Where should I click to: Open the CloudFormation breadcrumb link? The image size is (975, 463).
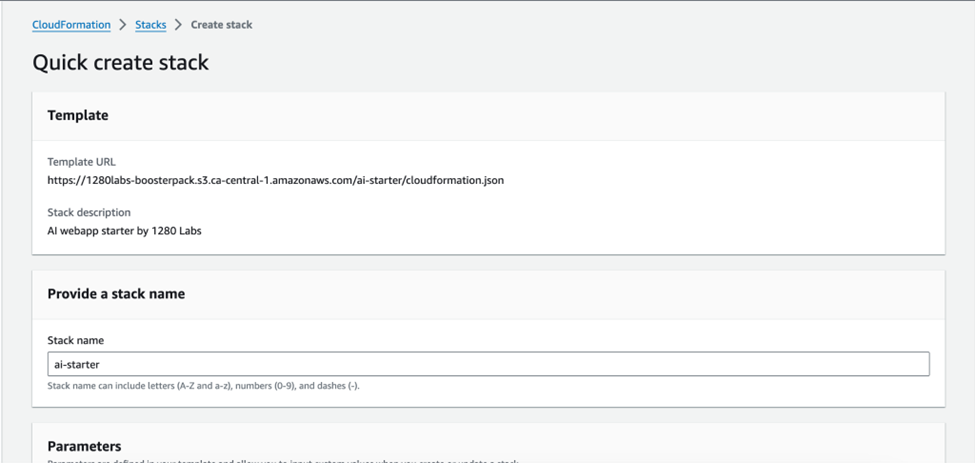pos(71,25)
